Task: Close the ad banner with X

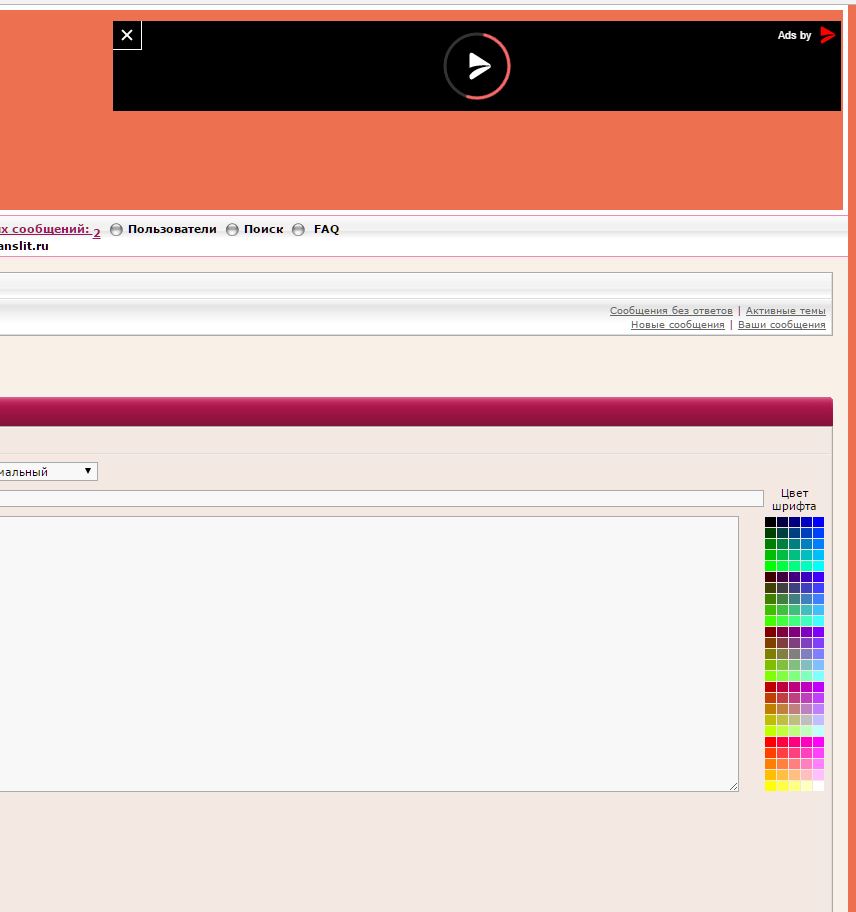Action: click(127, 36)
